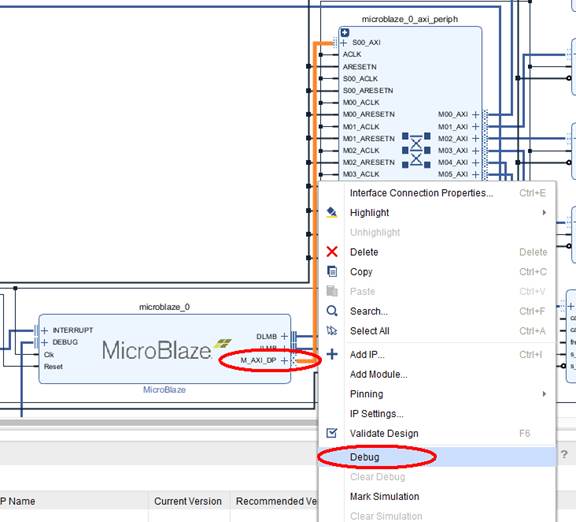Viewport: 576px width, 522px height.
Task: Expand the Pinning submenu arrow
Action: 544,394
